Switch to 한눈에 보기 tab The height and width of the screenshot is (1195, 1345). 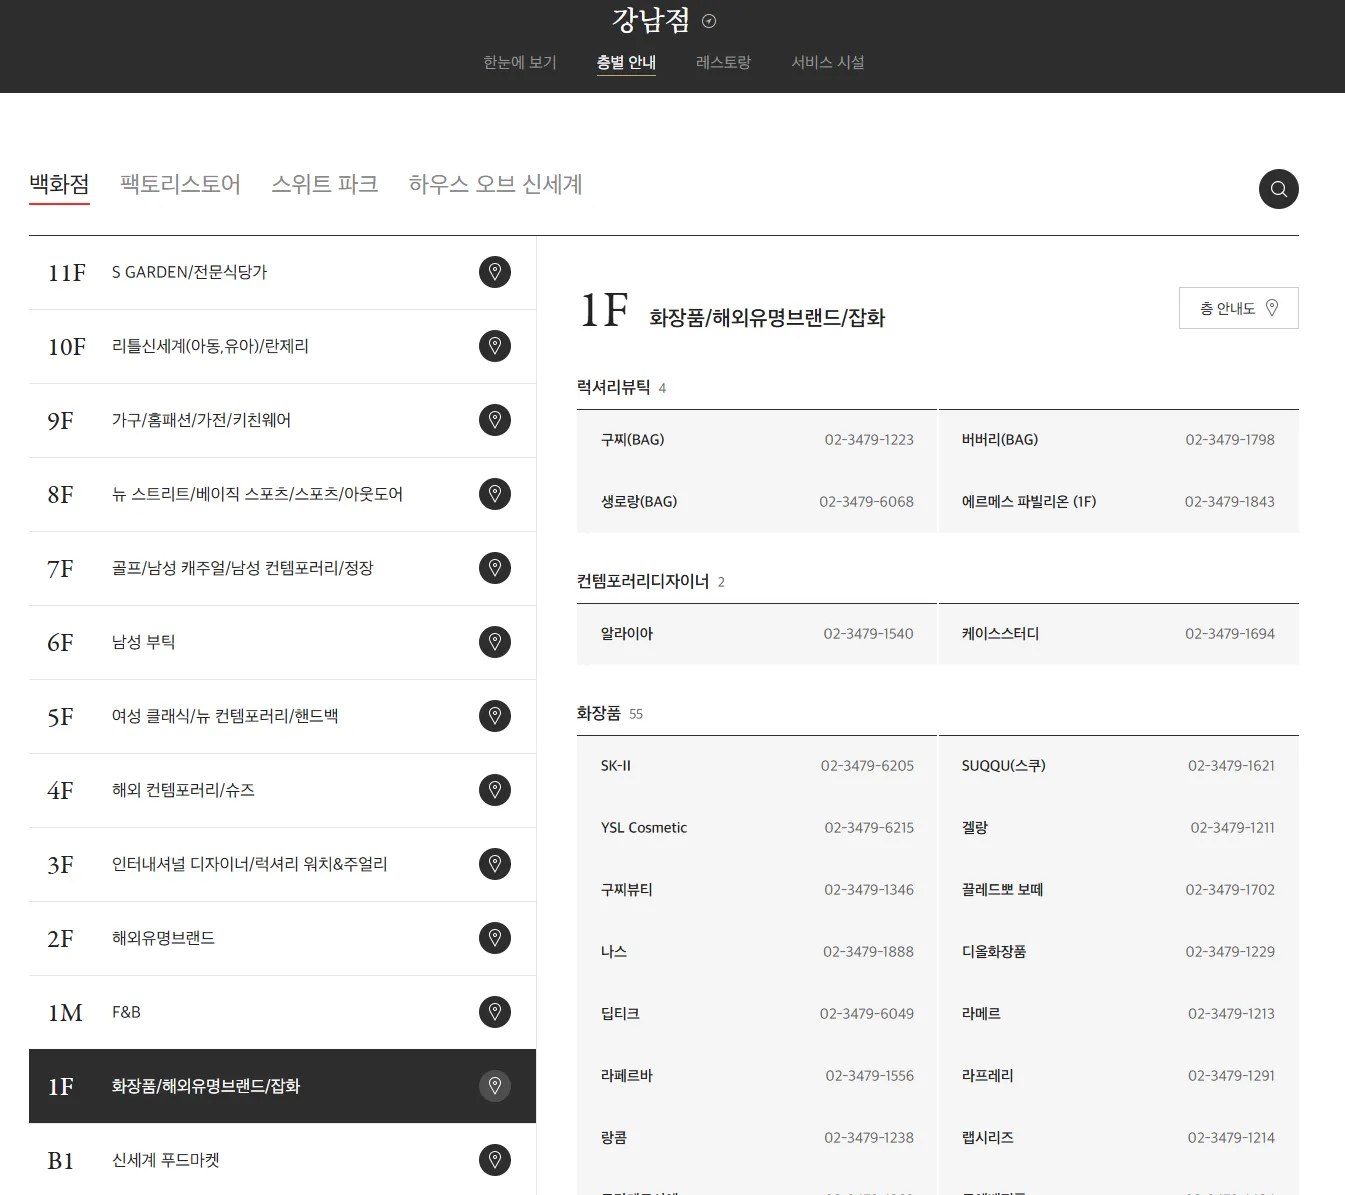coord(520,62)
